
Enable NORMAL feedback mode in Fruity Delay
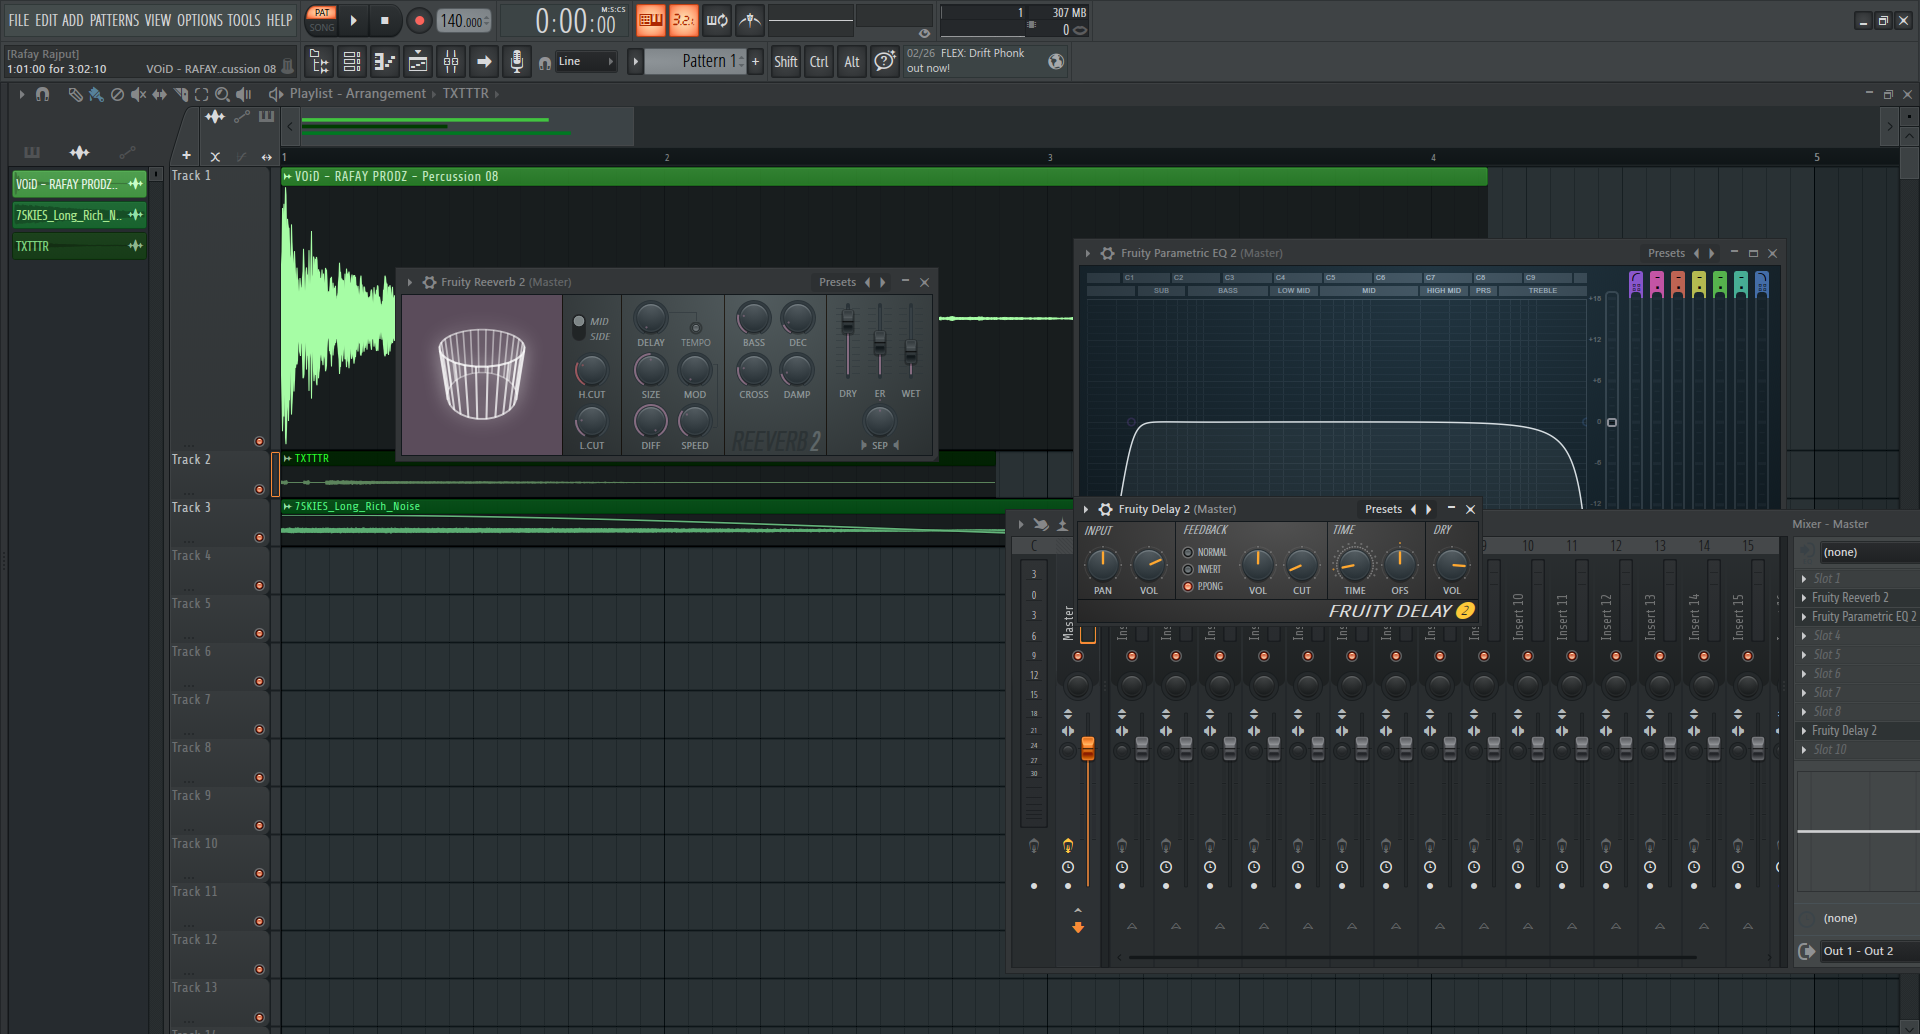tap(1188, 553)
